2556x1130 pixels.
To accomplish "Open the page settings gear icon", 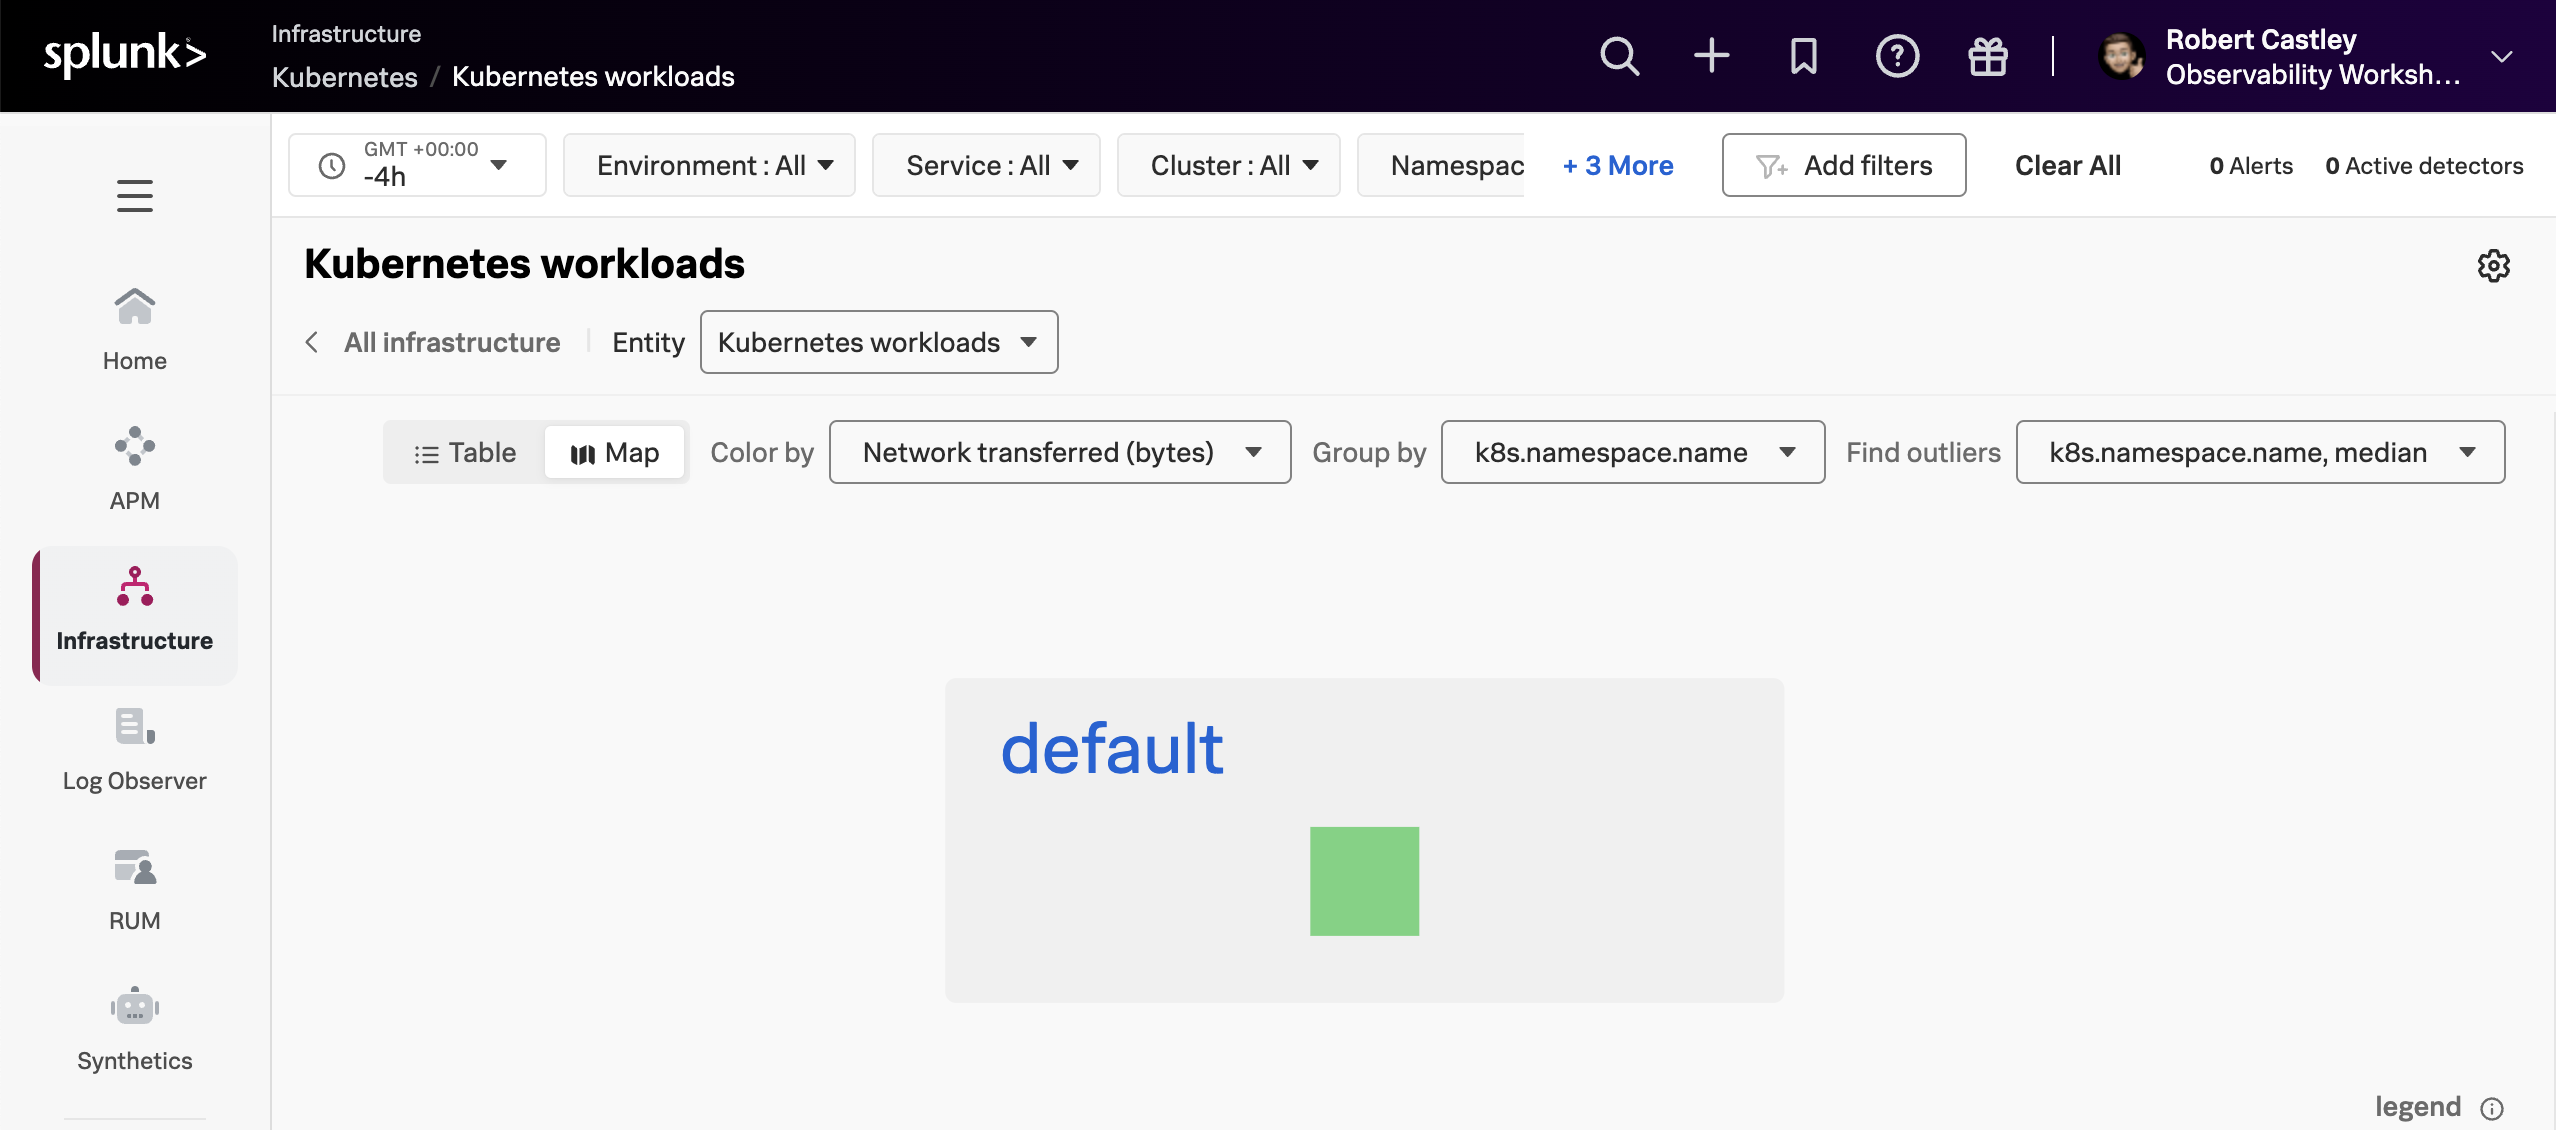I will tap(2493, 266).
